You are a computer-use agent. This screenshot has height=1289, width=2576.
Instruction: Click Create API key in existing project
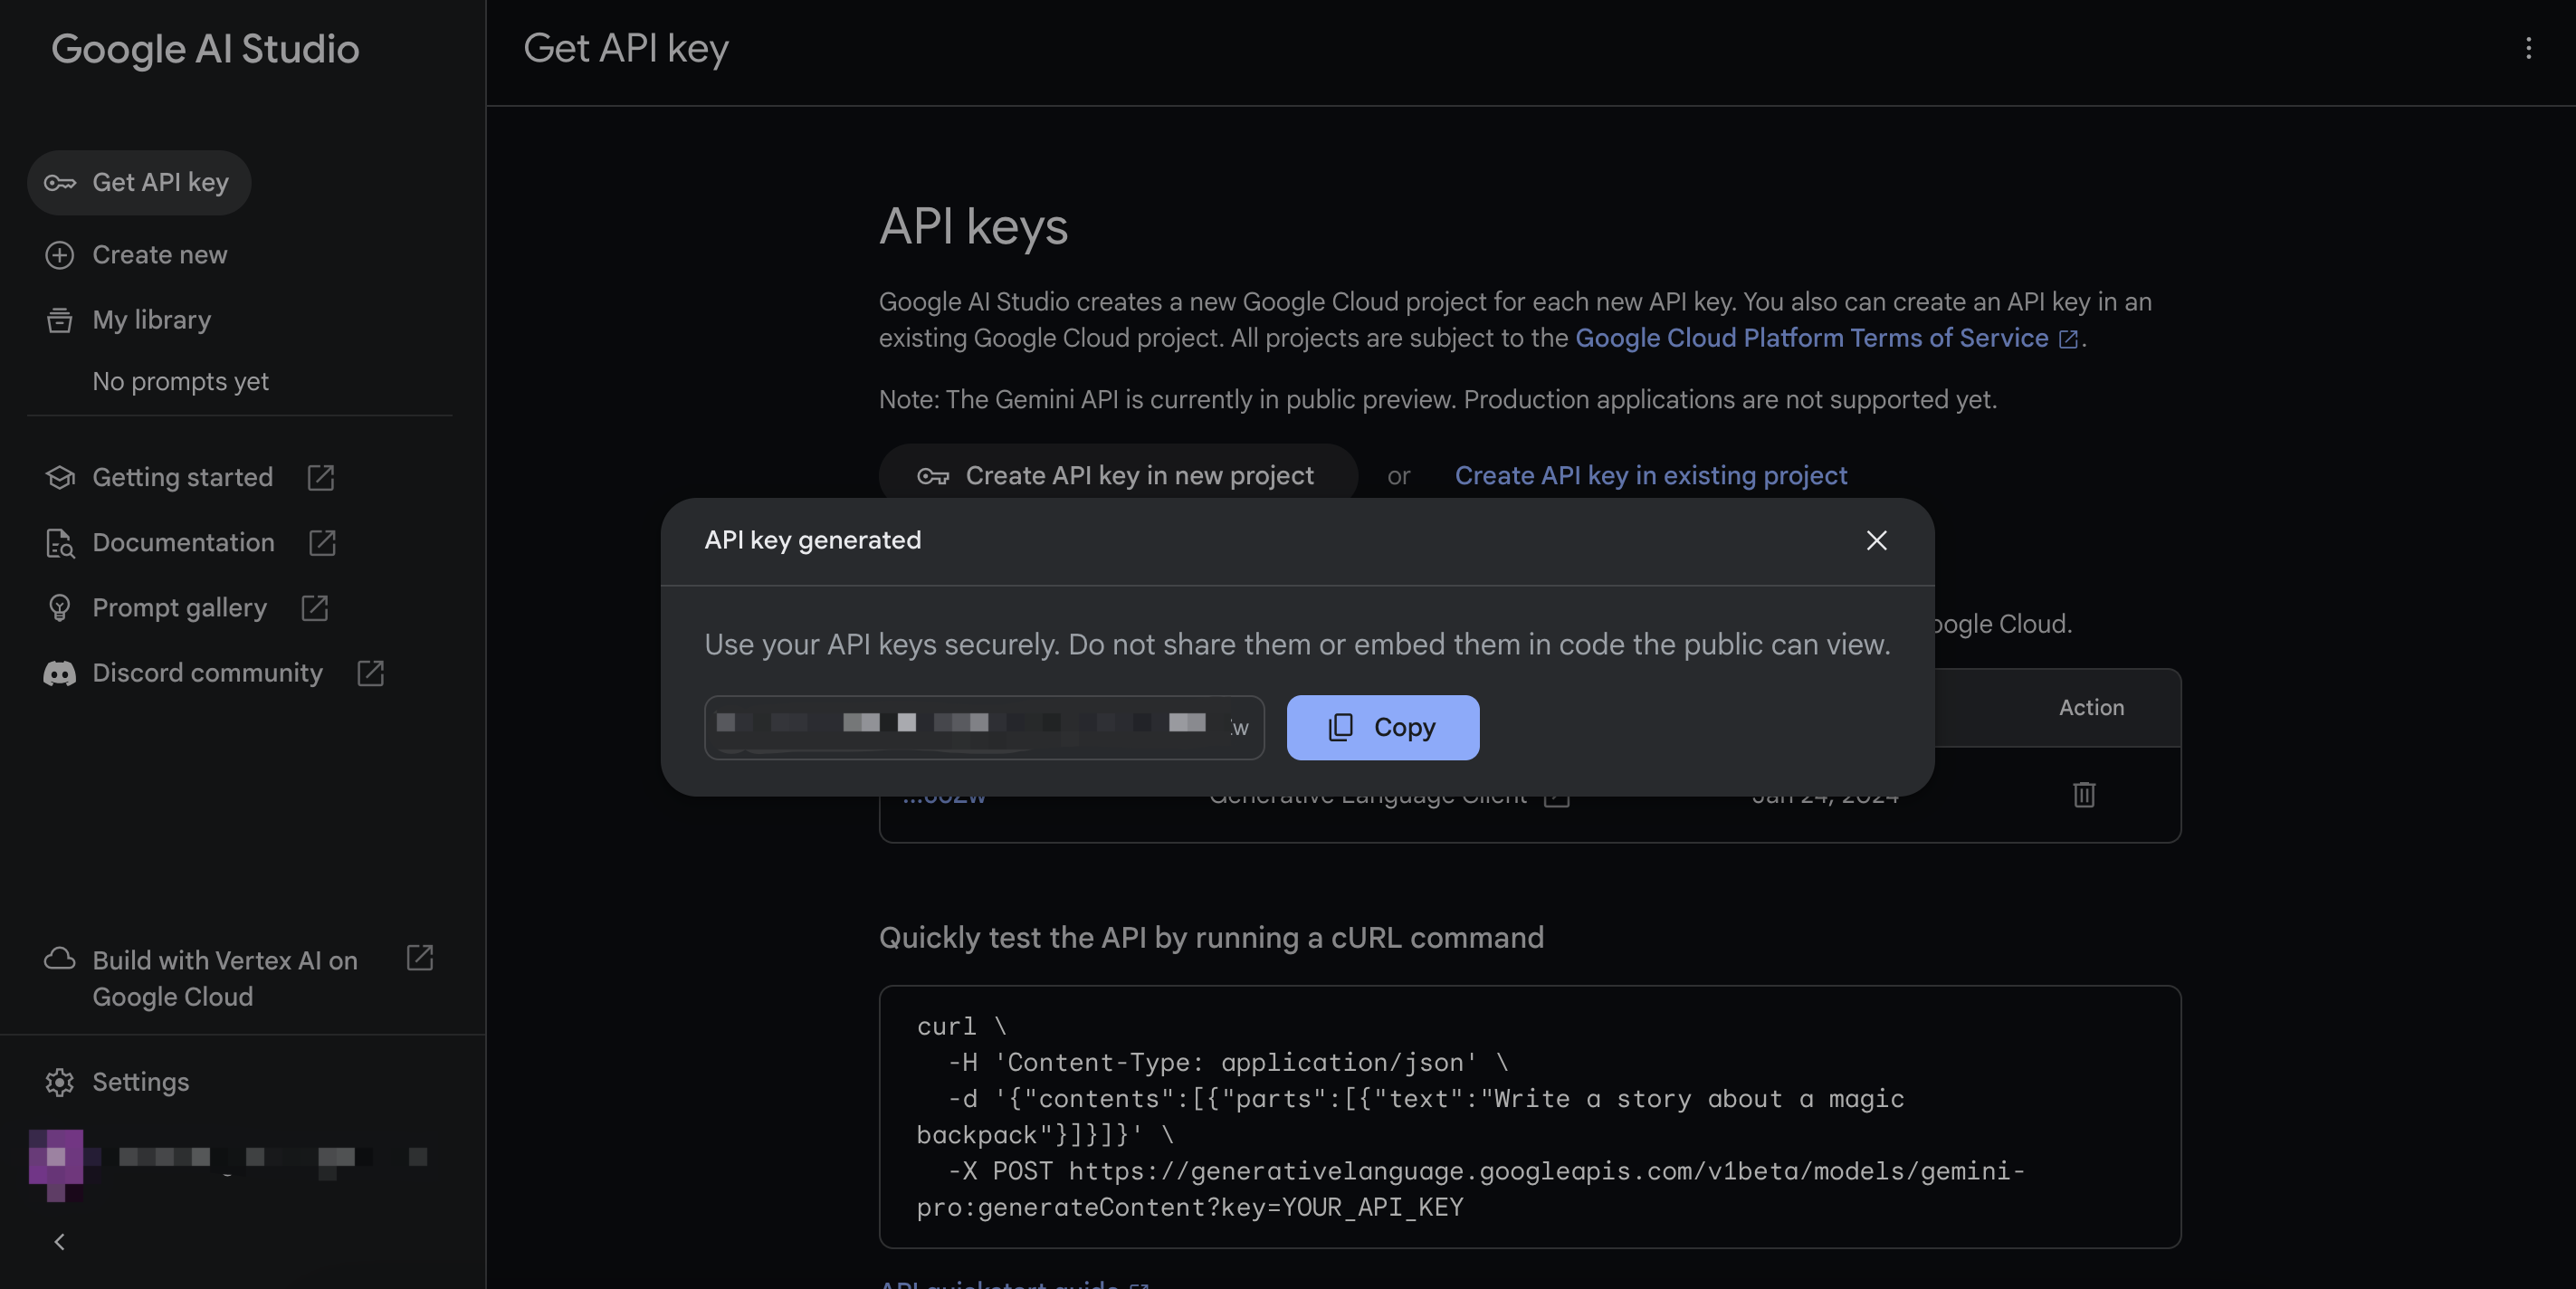[x=1650, y=476]
